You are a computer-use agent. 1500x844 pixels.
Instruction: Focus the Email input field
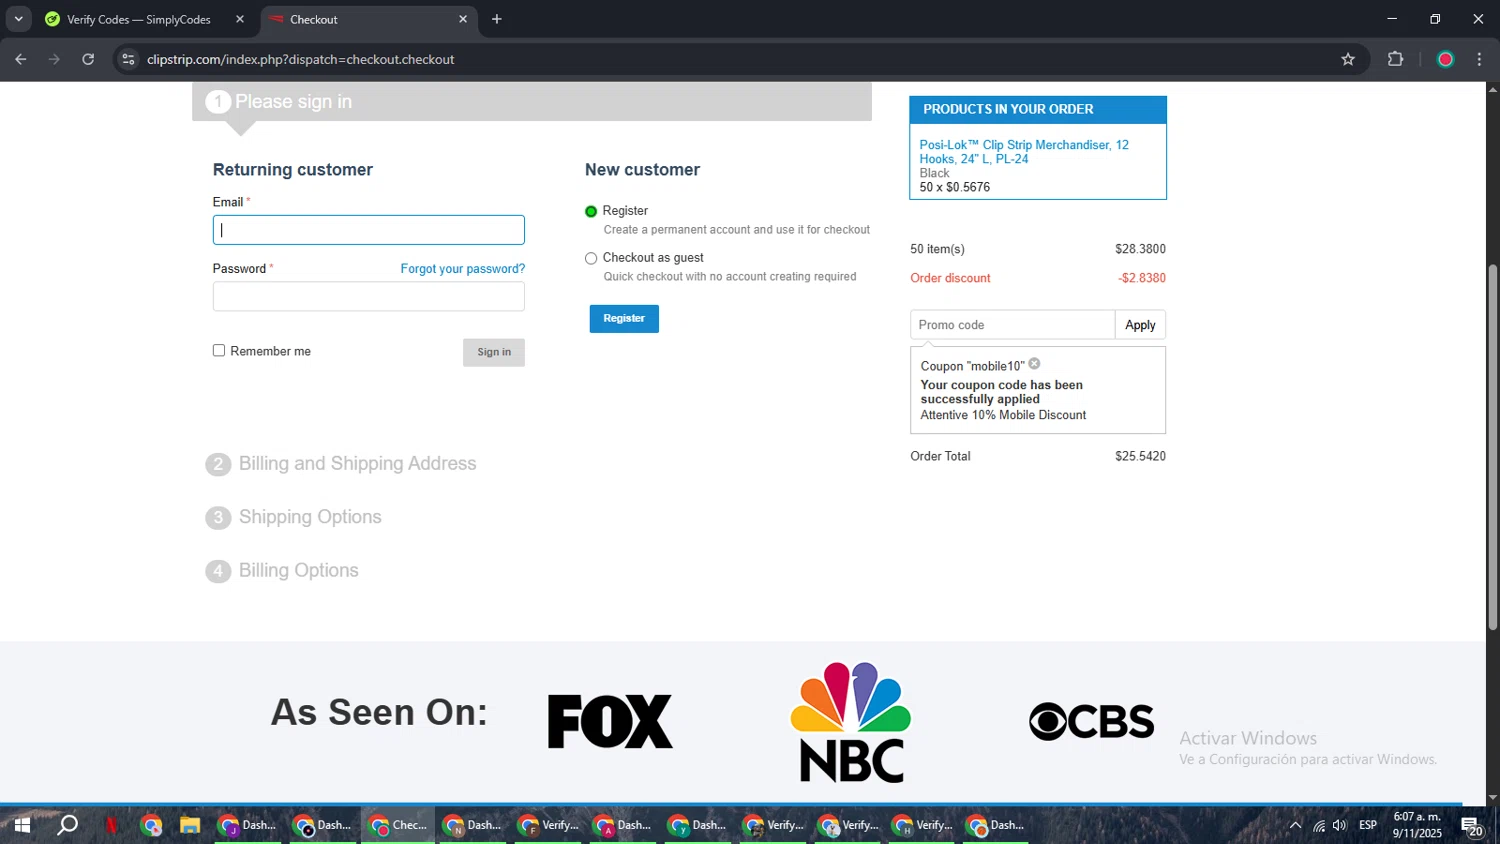coord(368,230)
